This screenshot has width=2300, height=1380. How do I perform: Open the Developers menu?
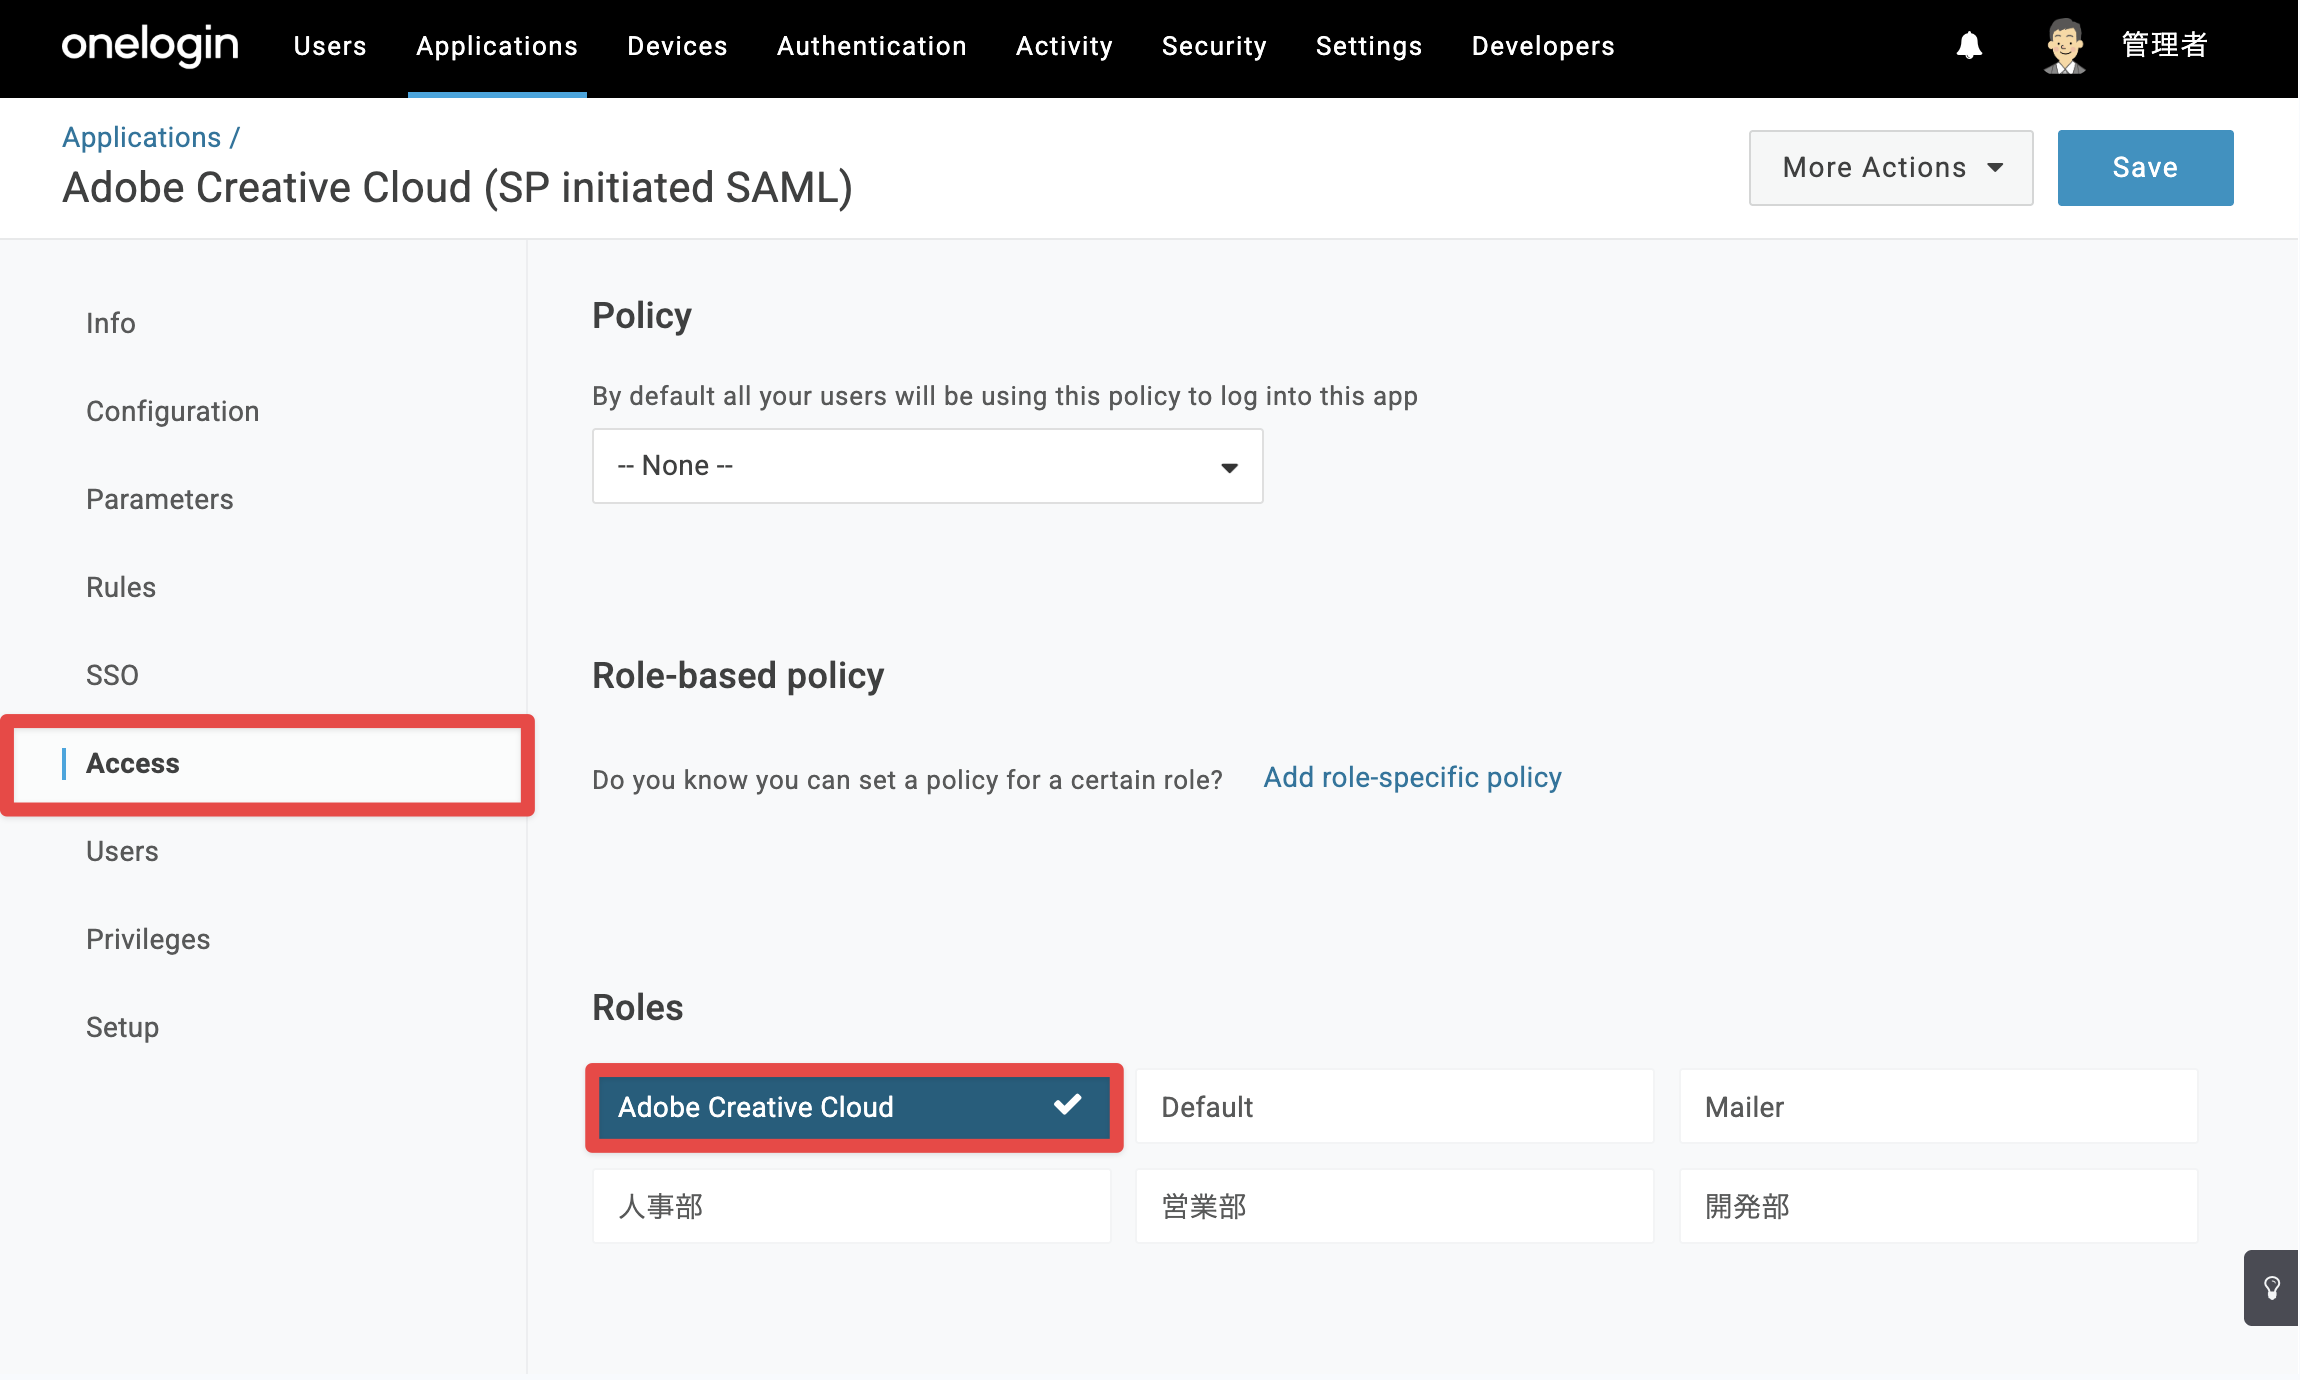pos(1543,46)
